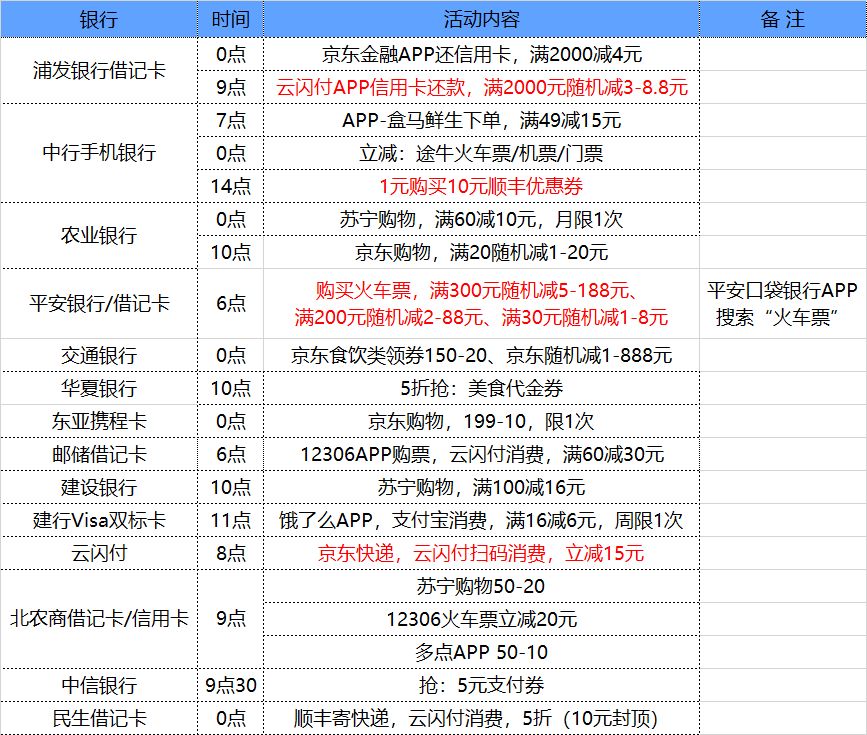The image size is (867, 735).
Task: Click the 苏宁购物 满100减16元 cell
Action: coord(482,487)
